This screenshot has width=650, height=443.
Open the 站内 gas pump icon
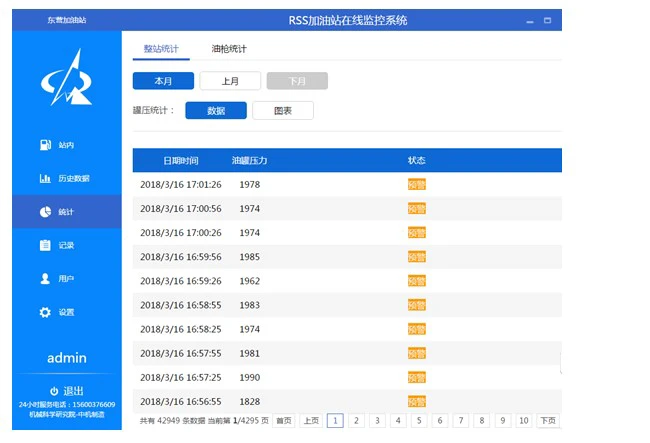click(x=45, y=145)
